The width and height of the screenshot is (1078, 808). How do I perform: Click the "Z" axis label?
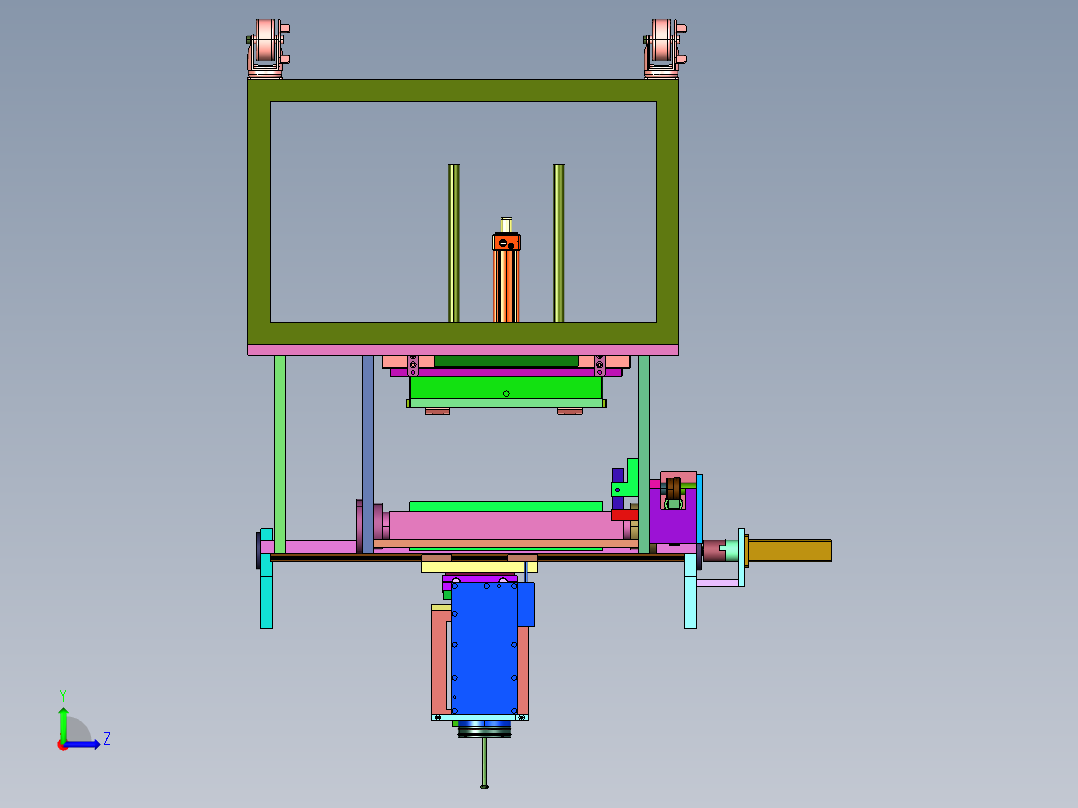click(x=107, y=739)
